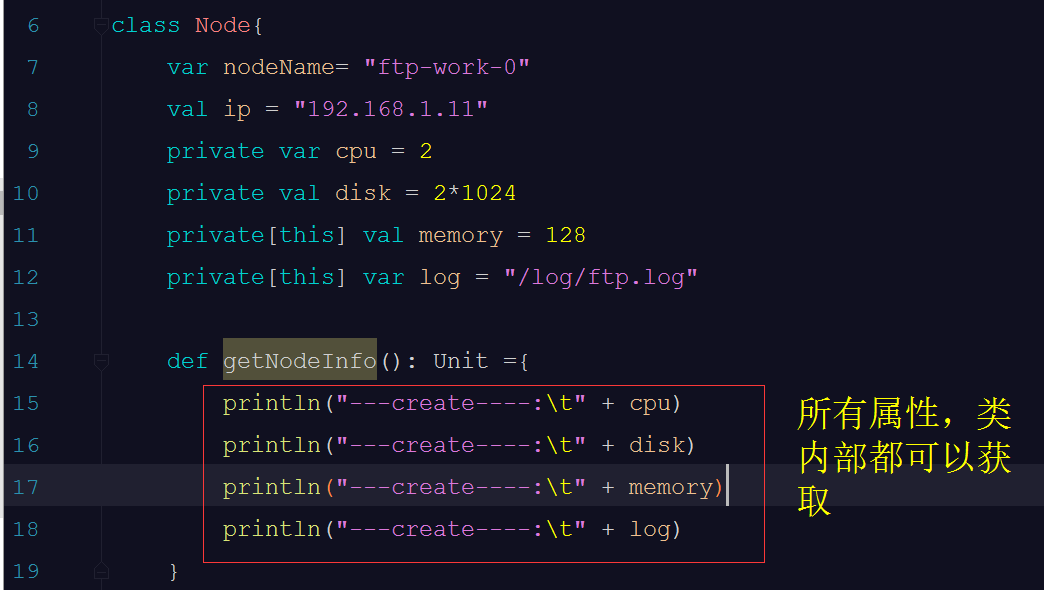The width and height of the screenshot is (1044, 590).
Task: Click "private[this]" on line 12
Action: 256,278
